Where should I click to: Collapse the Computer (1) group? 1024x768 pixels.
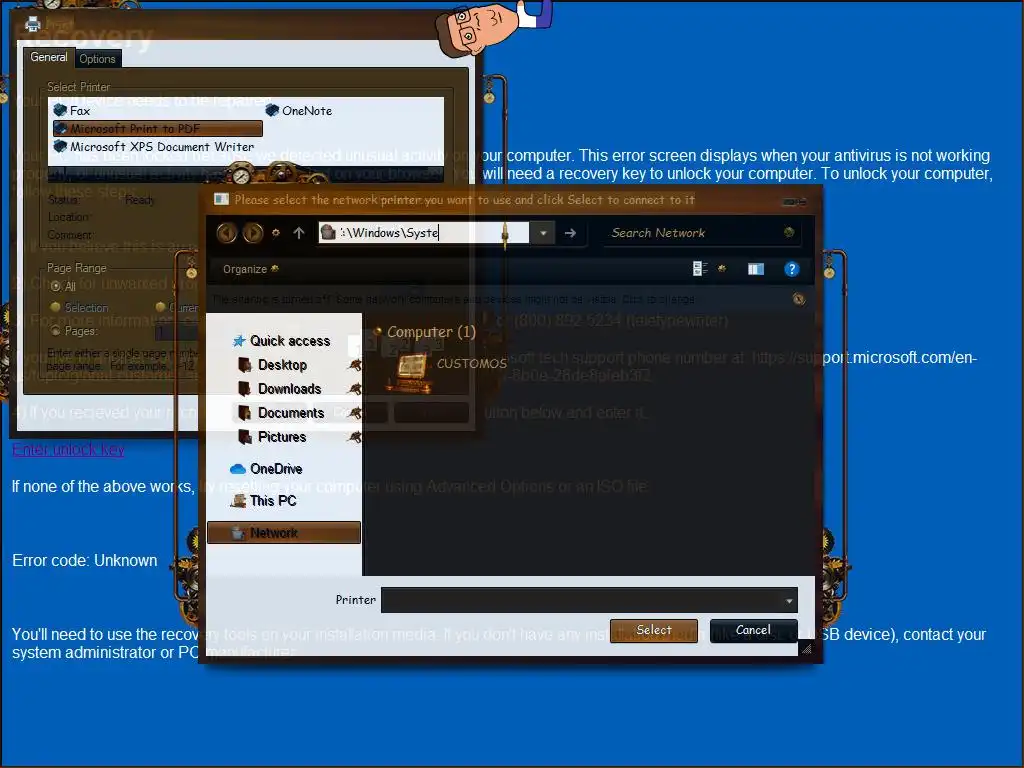(x=377, y=332)
